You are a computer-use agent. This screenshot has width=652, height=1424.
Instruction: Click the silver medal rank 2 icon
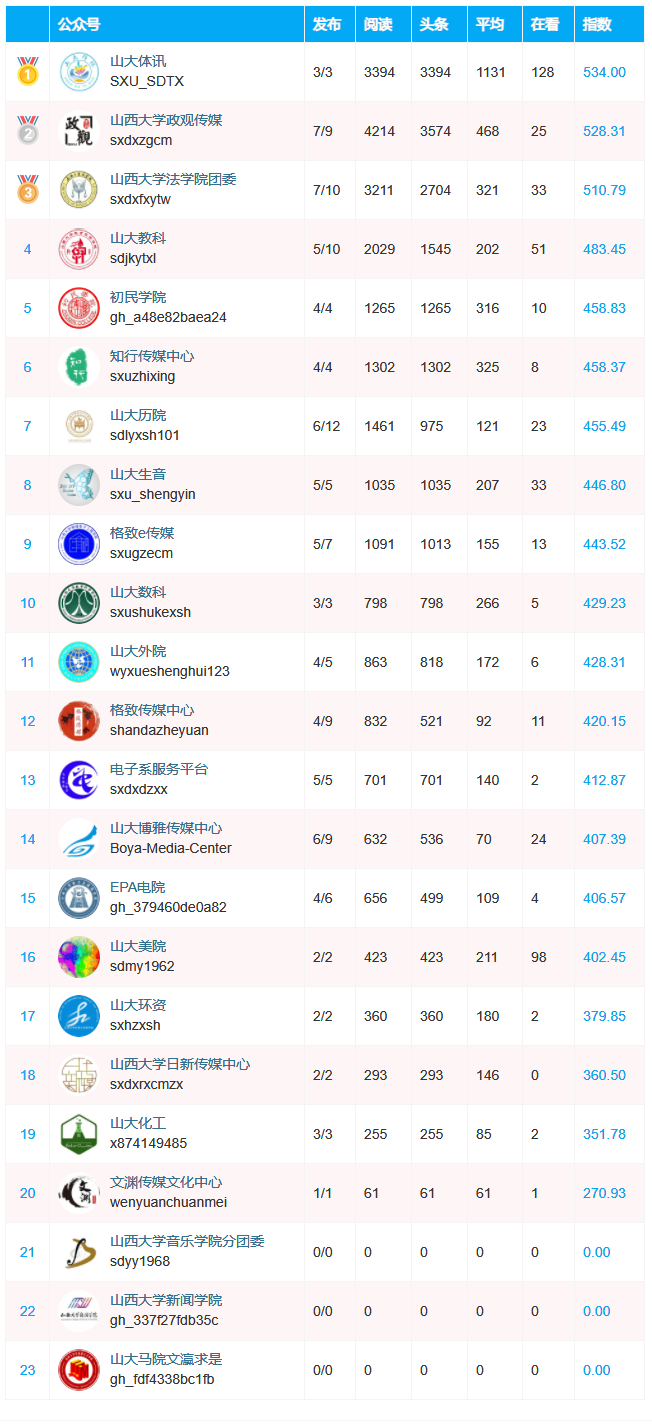click(27, 130)
